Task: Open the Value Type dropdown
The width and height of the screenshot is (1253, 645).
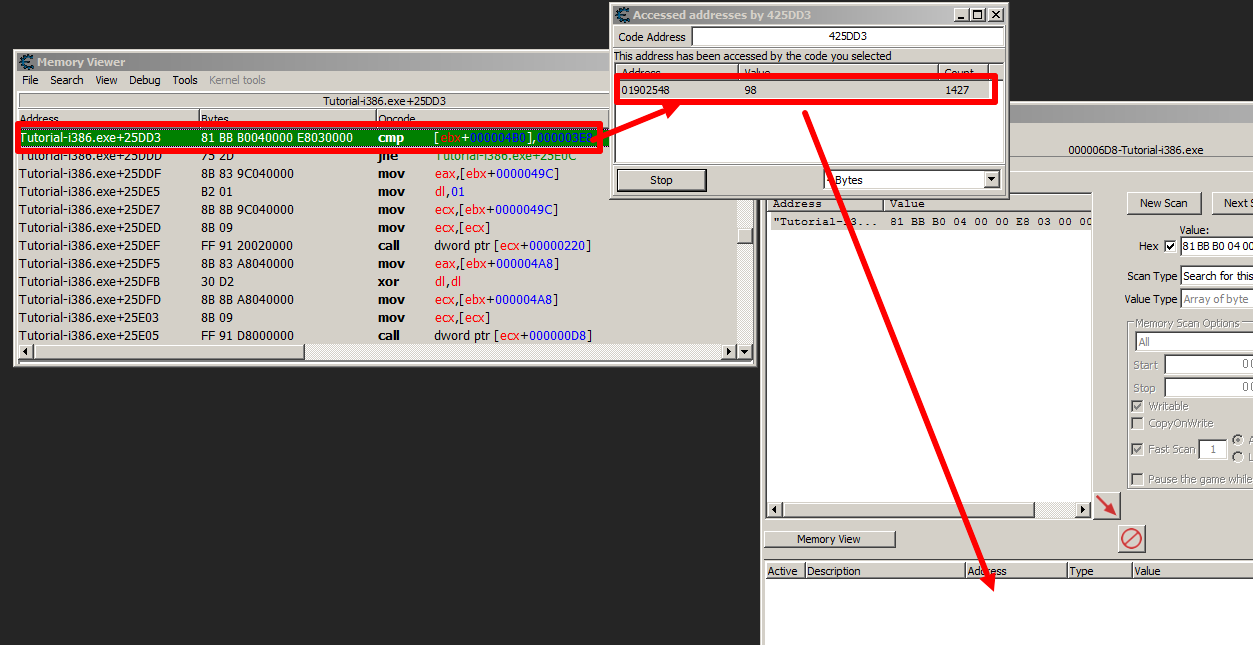Action: 1215,299
